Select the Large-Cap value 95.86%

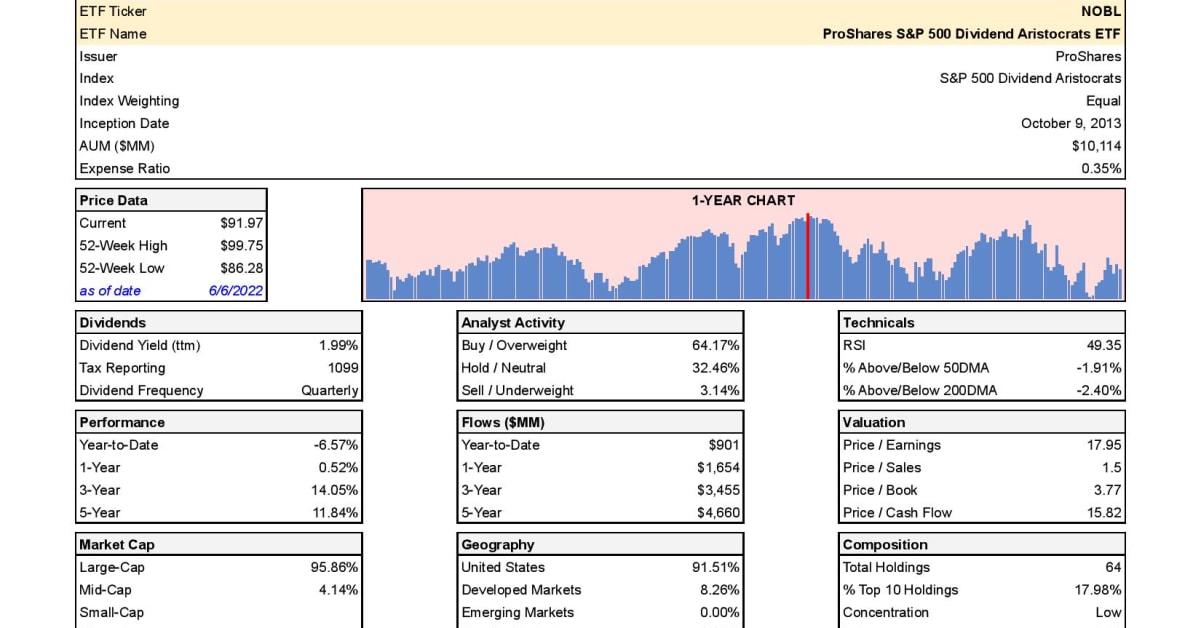pos(334,567)
